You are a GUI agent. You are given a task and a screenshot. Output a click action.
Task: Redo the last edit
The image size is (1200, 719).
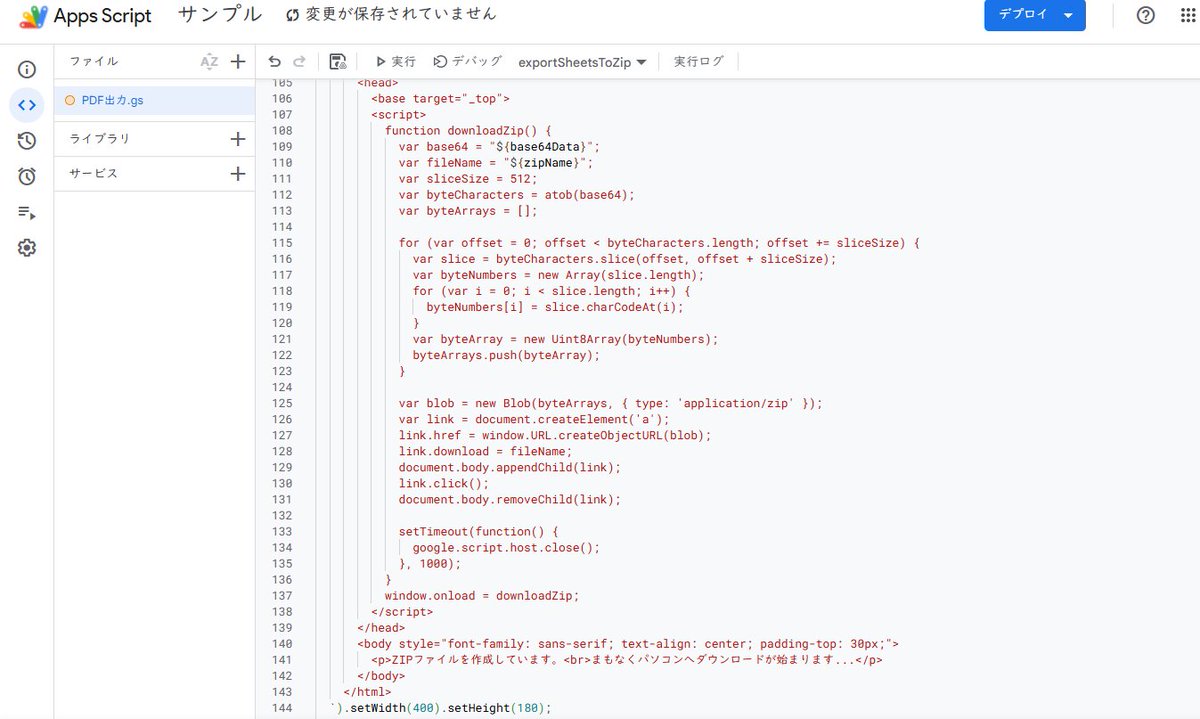pyautogui.click(x=300, y=62)
